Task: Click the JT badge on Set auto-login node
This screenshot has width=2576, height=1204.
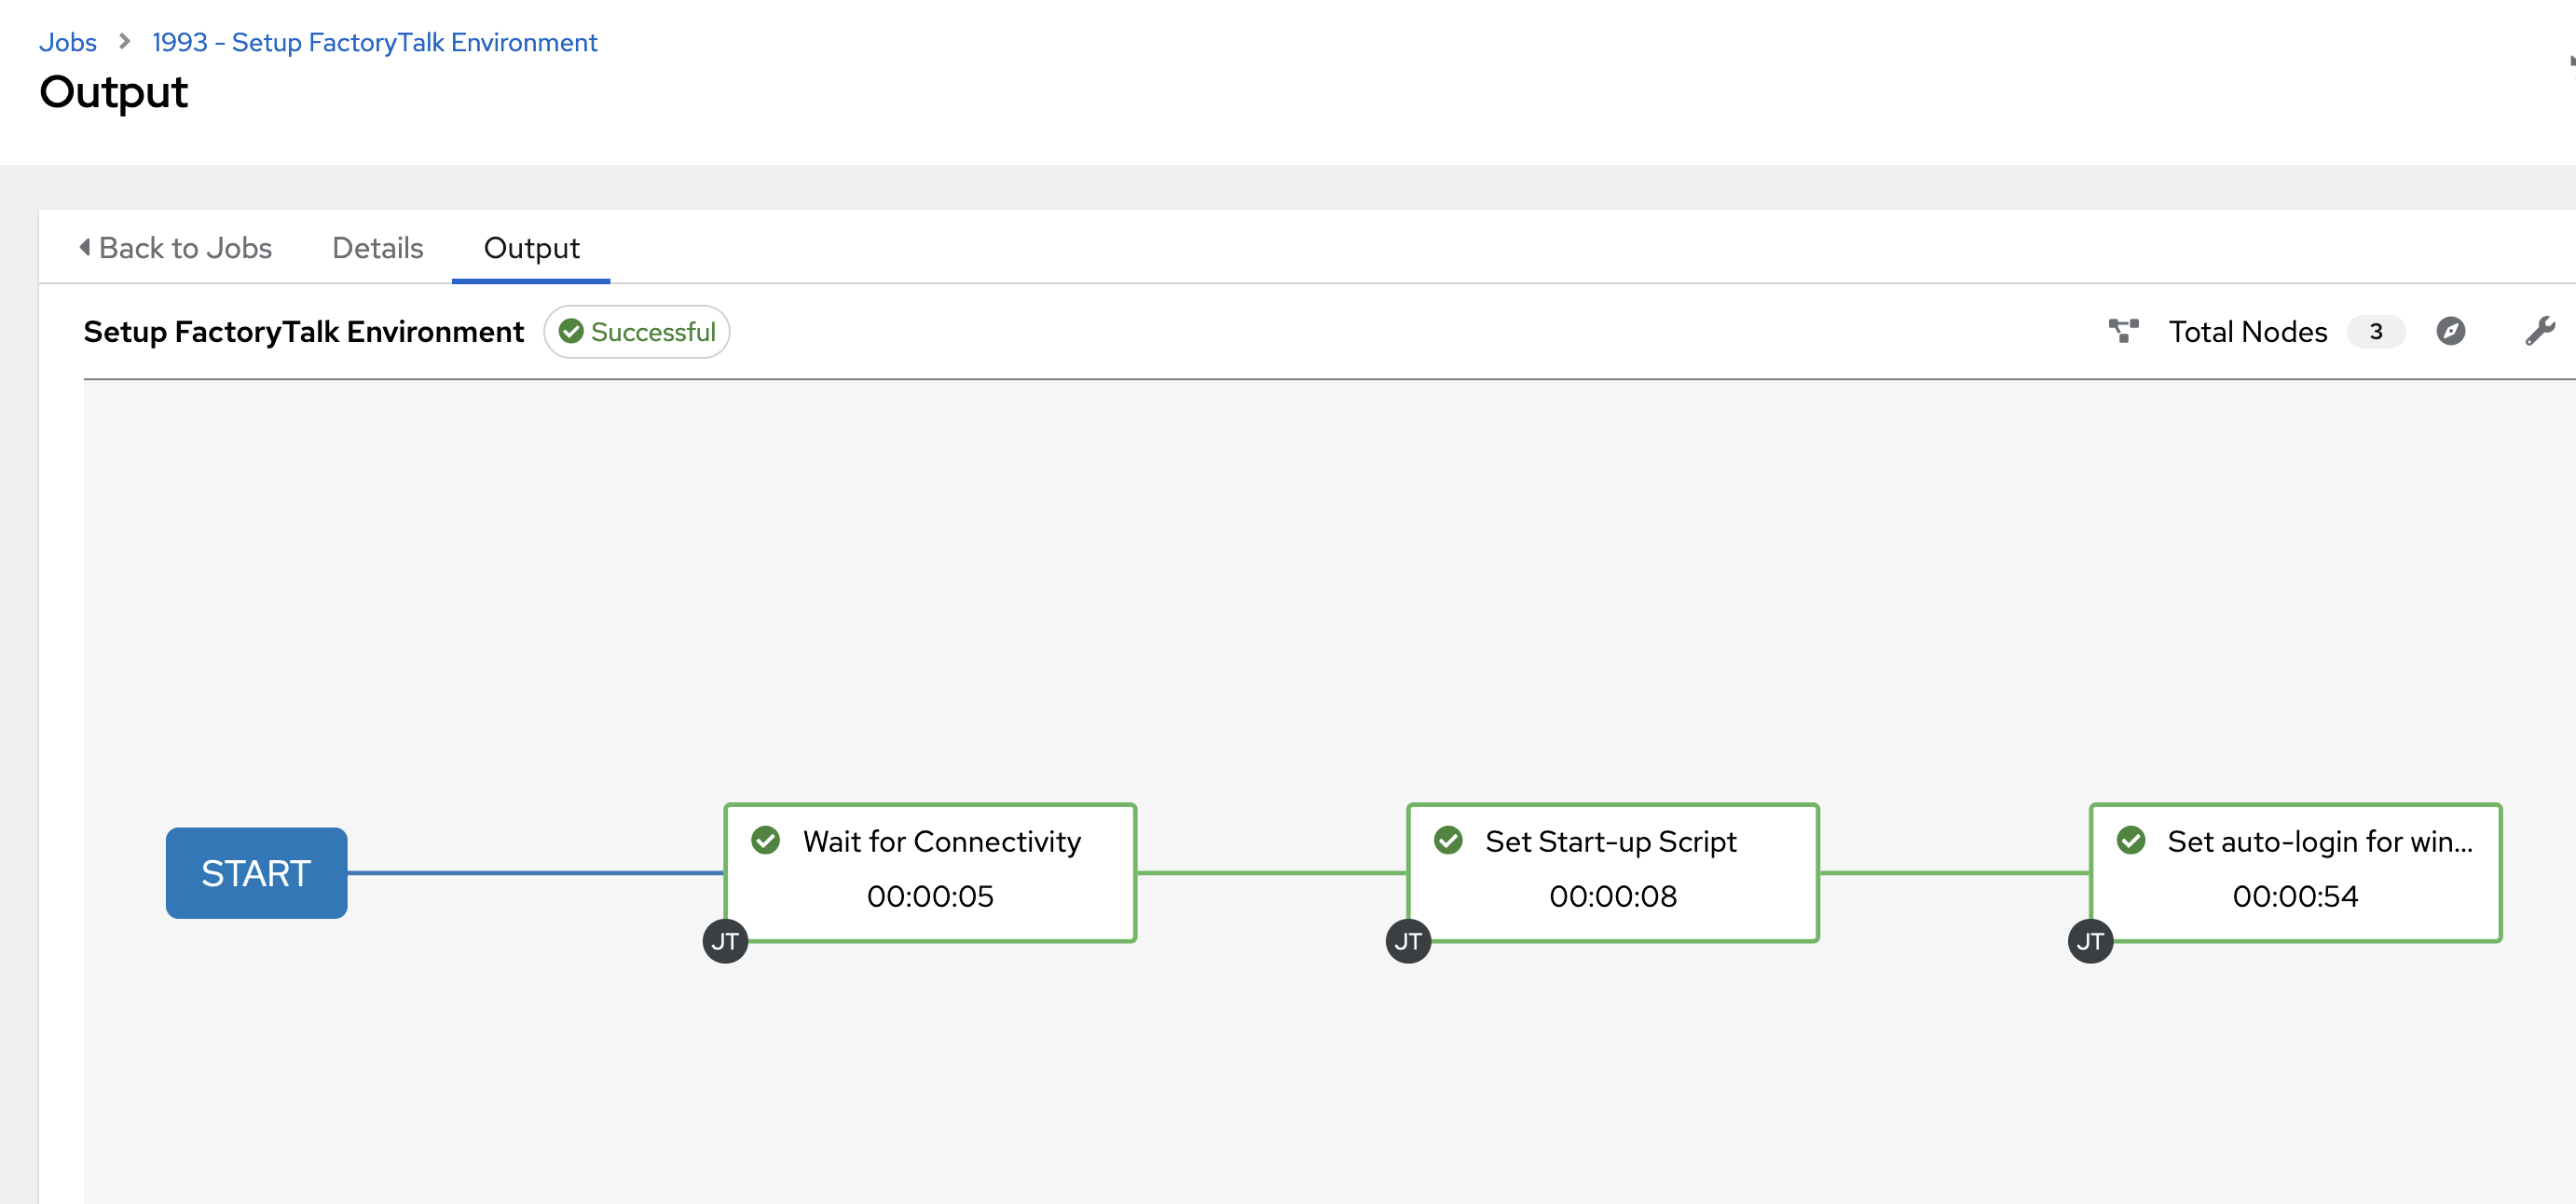Action: point(2090,941)
